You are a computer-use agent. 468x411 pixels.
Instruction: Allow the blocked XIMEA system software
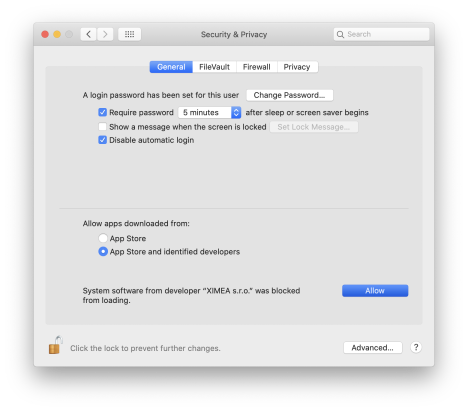pyautogui.click(x=375, y=291)
